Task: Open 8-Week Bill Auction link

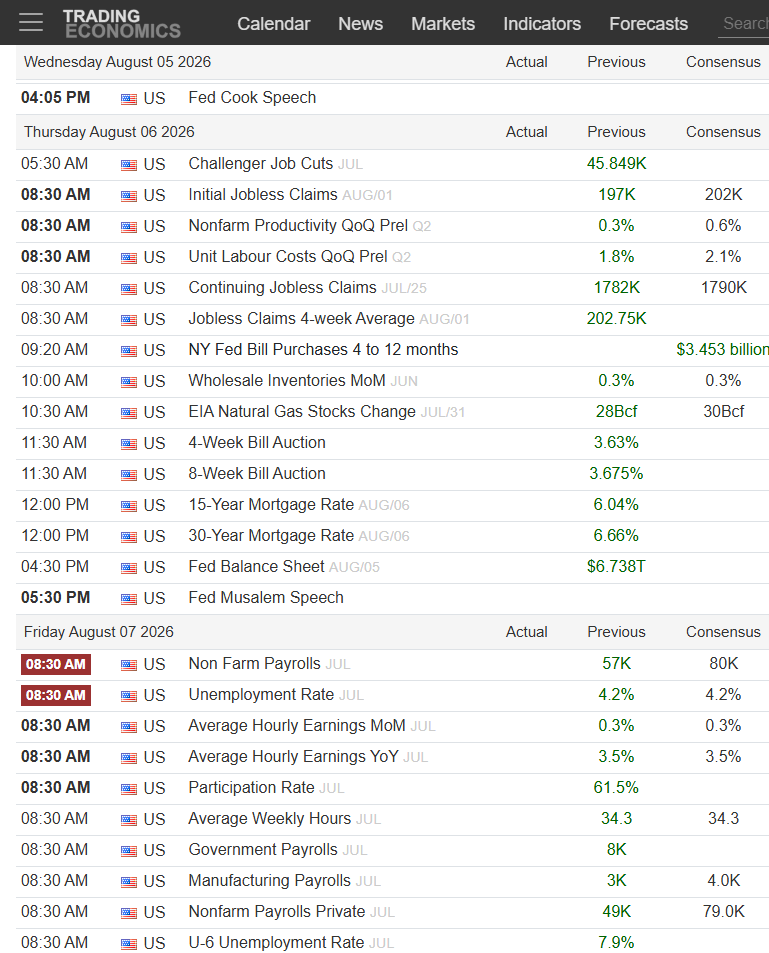Action: [x=257, y=473]
